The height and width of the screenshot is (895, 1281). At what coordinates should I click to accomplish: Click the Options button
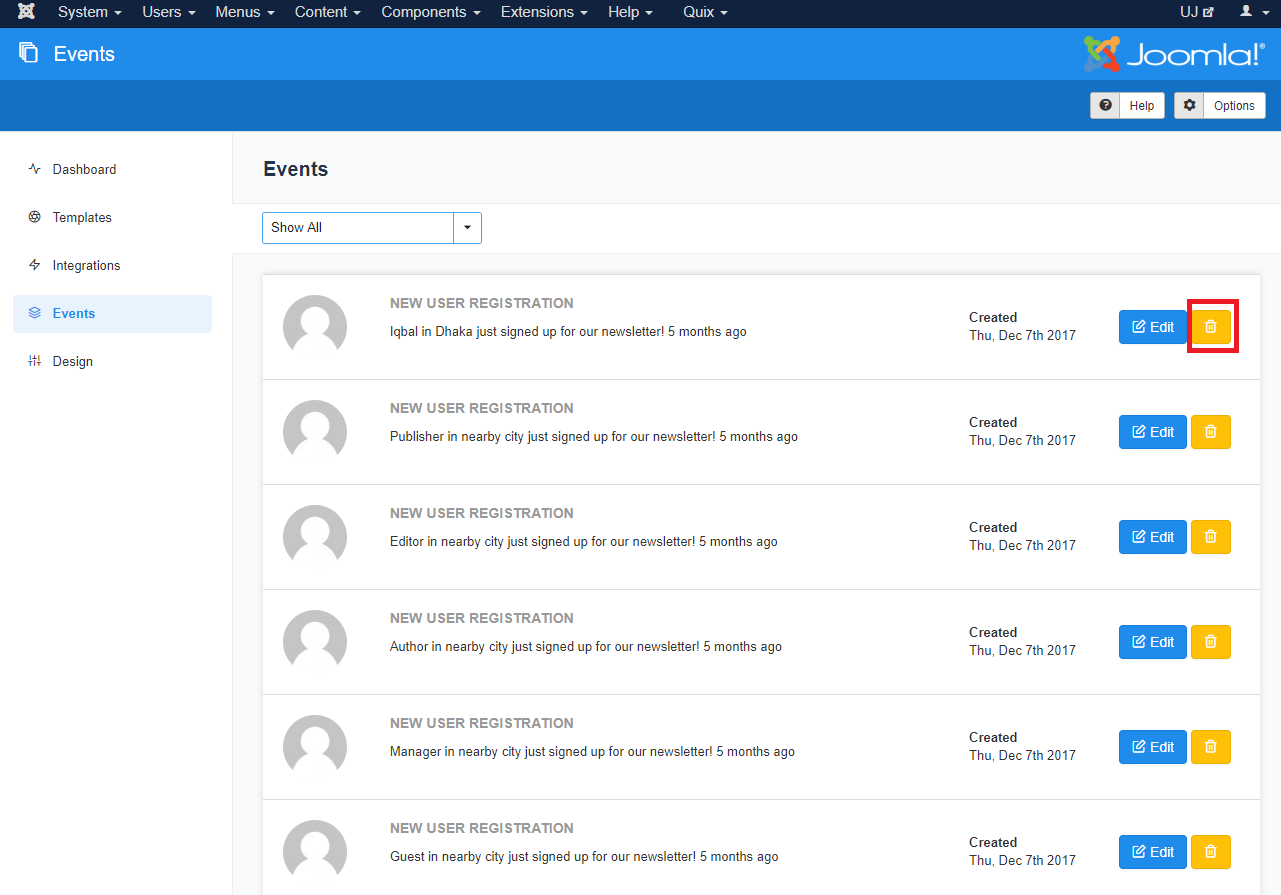tap(1220, 106)
